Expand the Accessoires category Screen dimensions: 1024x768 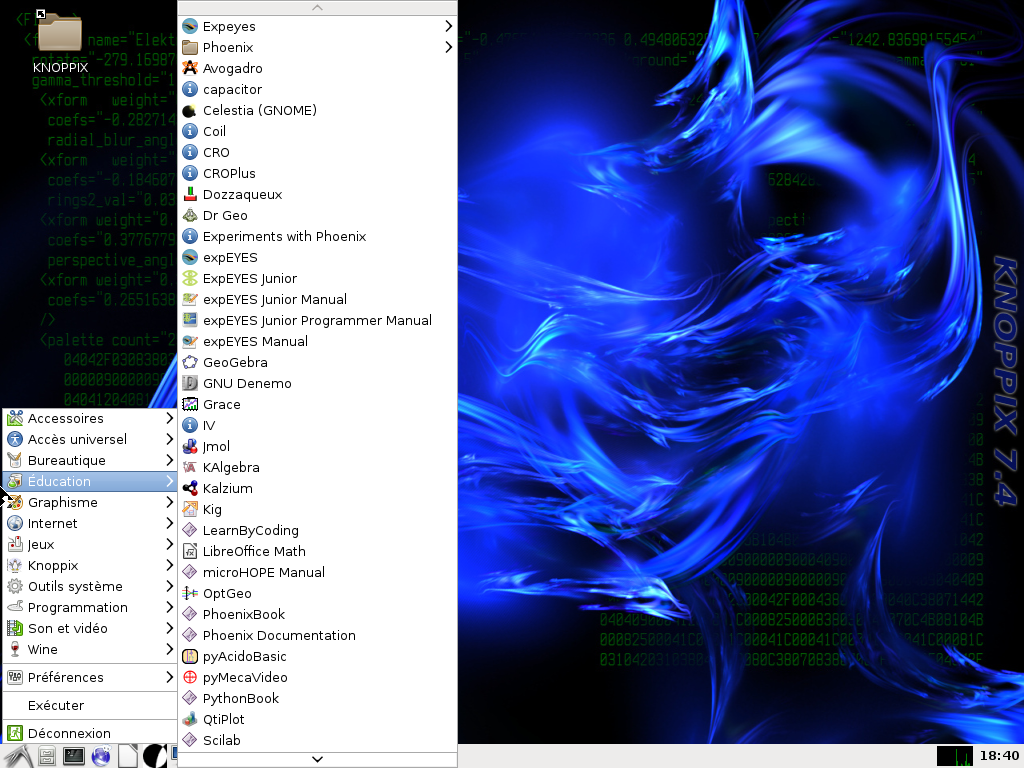(x=90, y=418)
